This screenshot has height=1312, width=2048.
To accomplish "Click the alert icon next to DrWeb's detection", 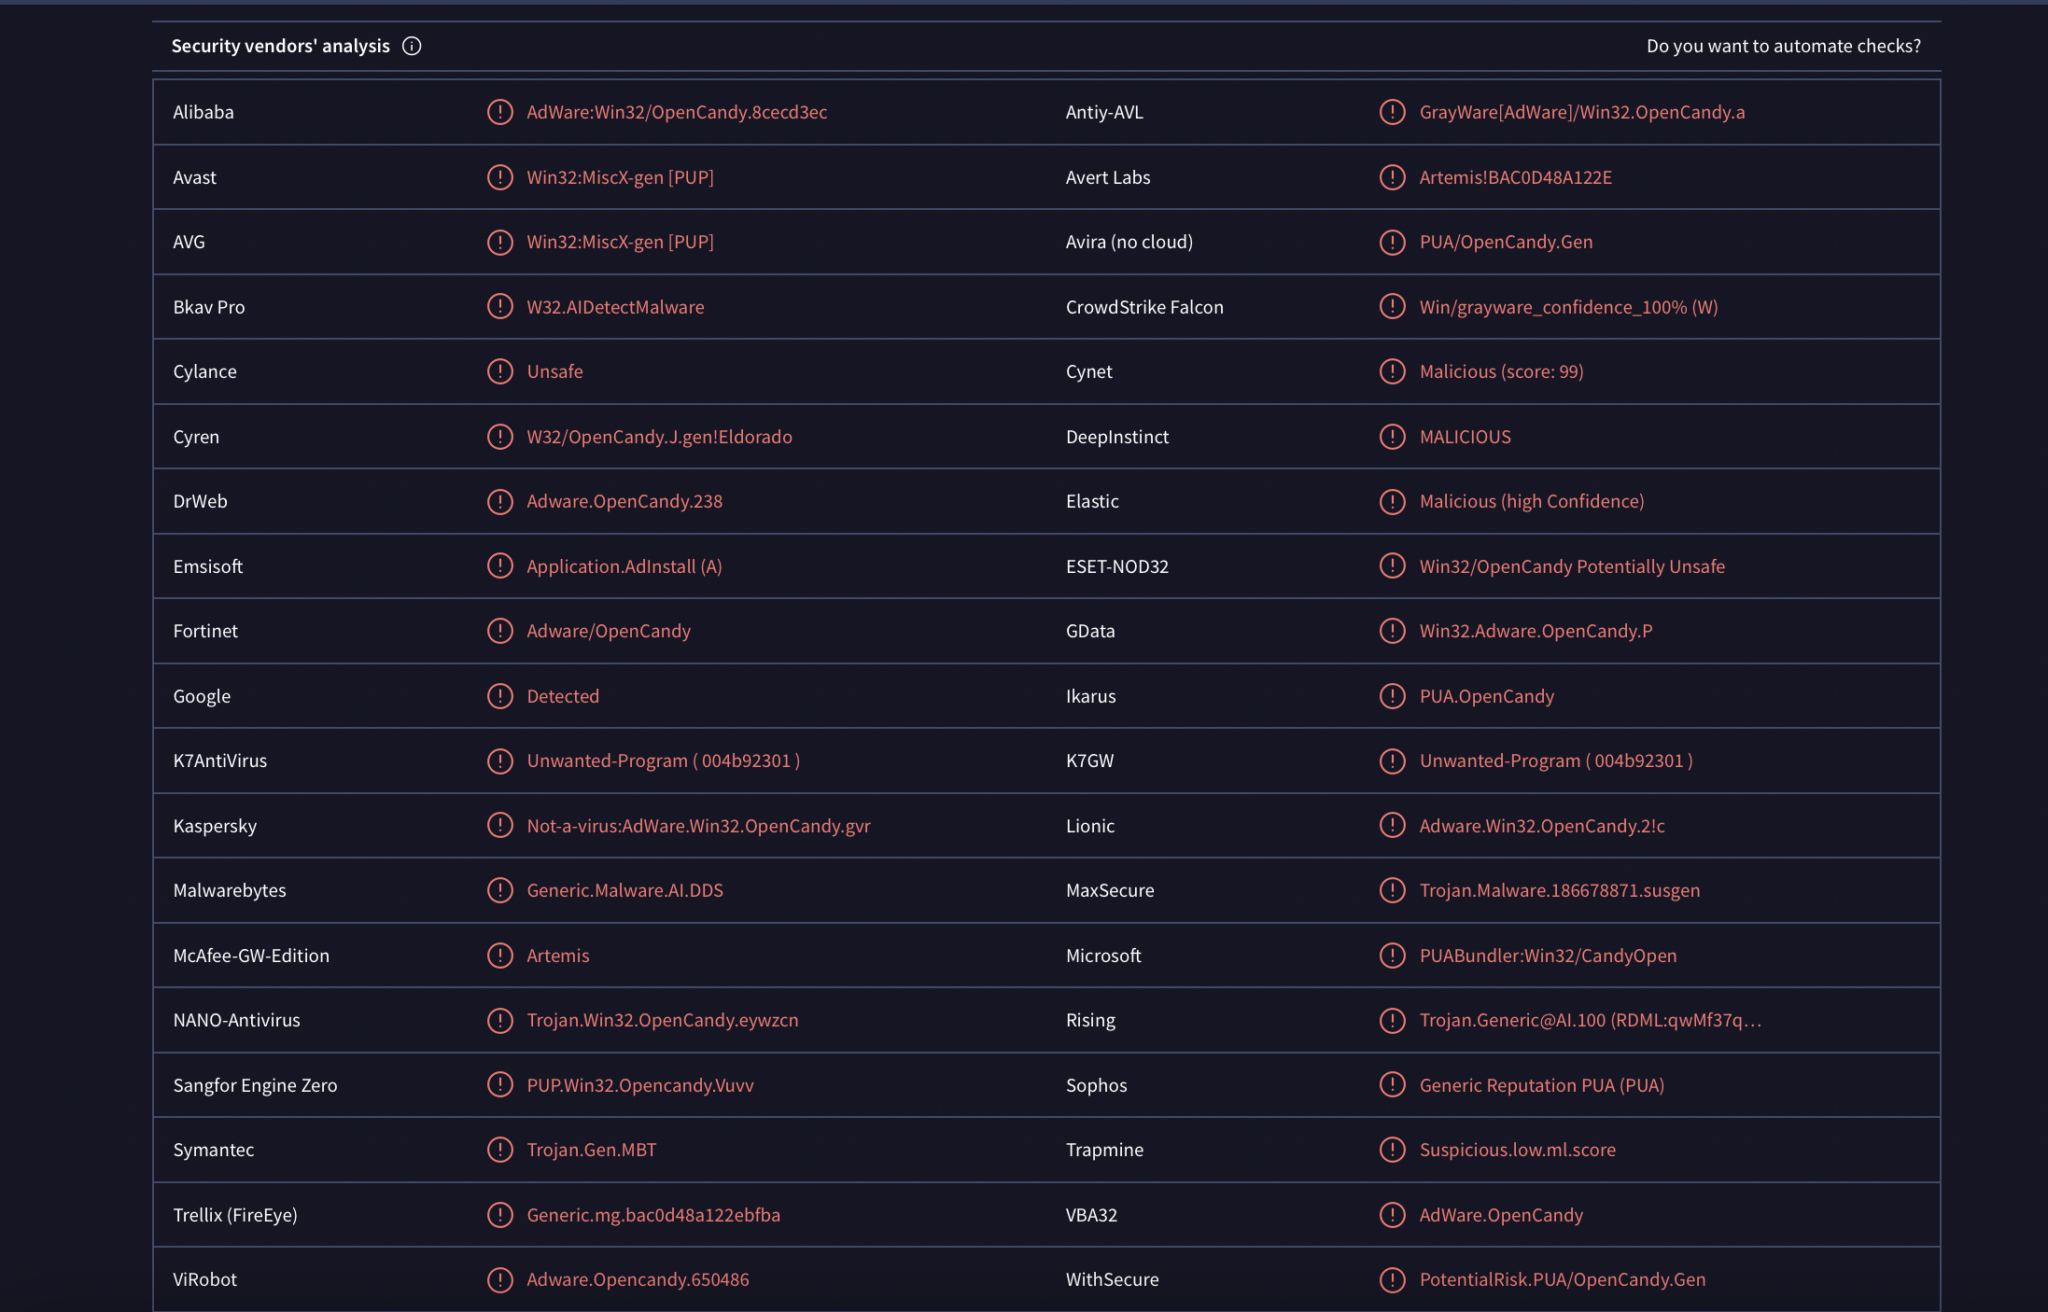I will click(x=500, y=501).
